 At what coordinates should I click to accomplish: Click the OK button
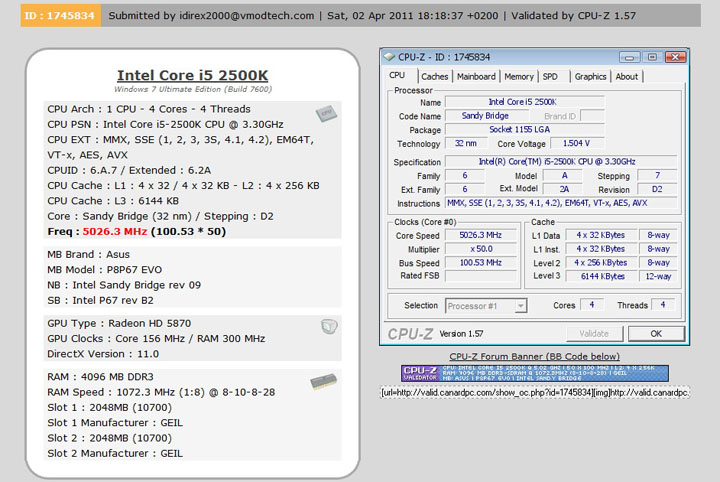[x=656, y=334]
